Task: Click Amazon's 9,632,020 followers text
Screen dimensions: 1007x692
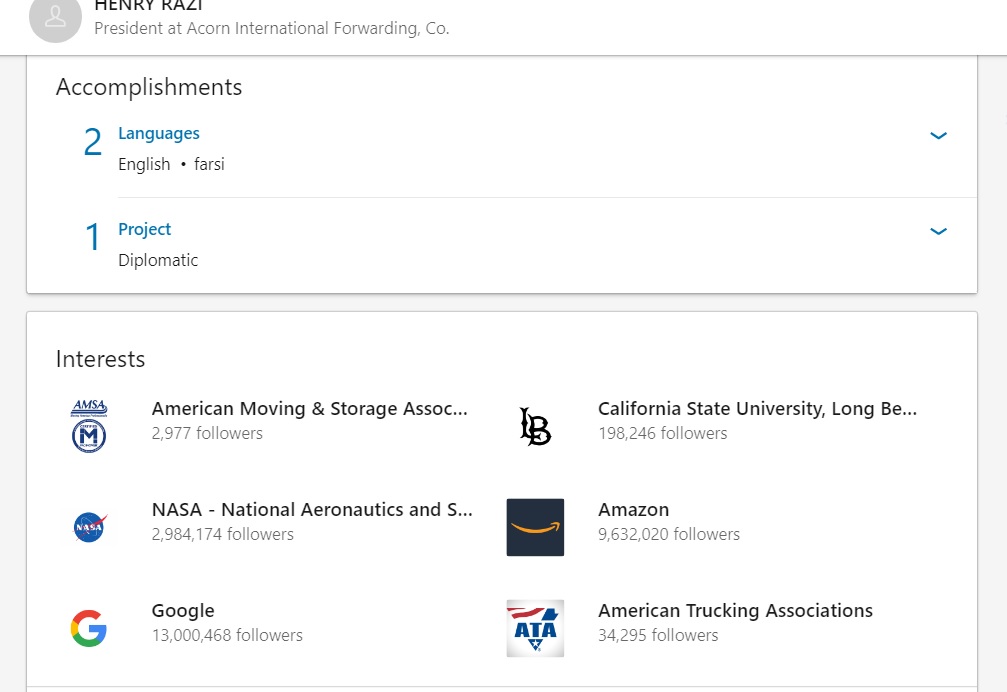Action: pyautogui.click(x=669, y=534)
